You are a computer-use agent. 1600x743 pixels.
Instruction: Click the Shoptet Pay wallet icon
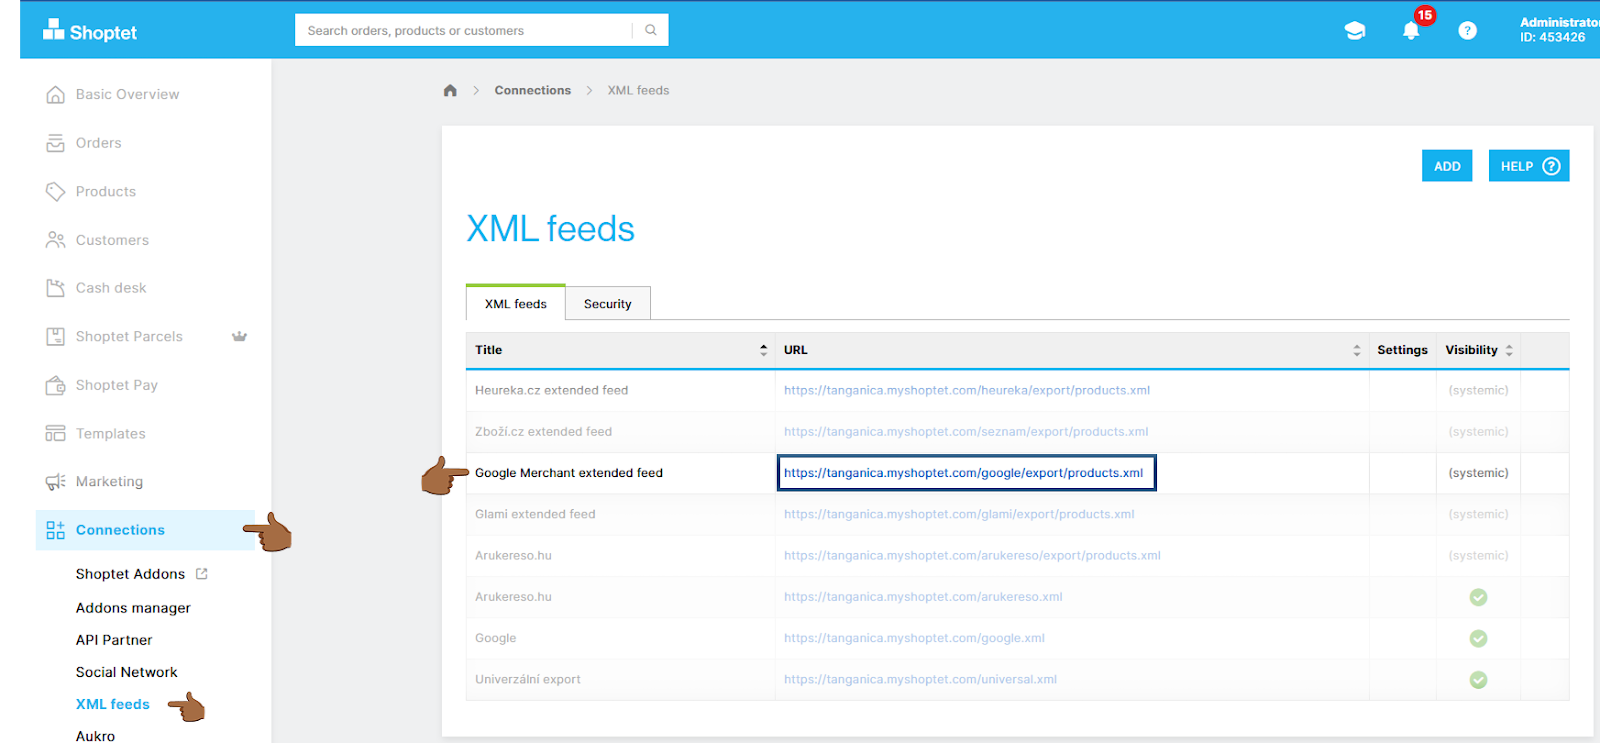[x=56, y=385]
